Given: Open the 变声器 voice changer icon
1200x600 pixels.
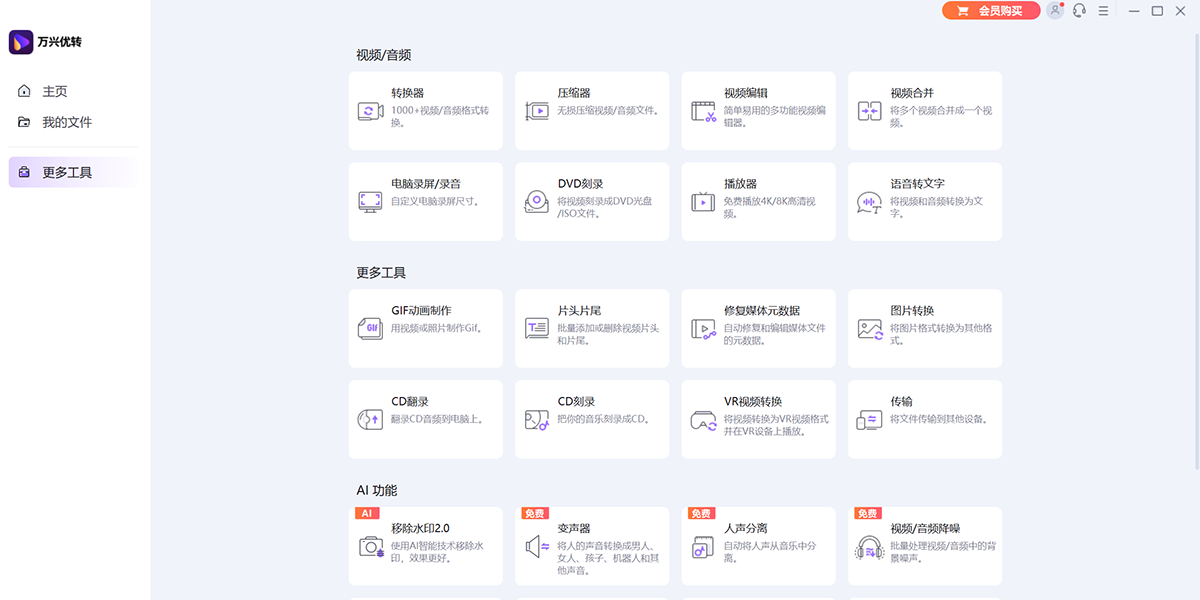Looking at the screenshot, I should click(537, 547).
